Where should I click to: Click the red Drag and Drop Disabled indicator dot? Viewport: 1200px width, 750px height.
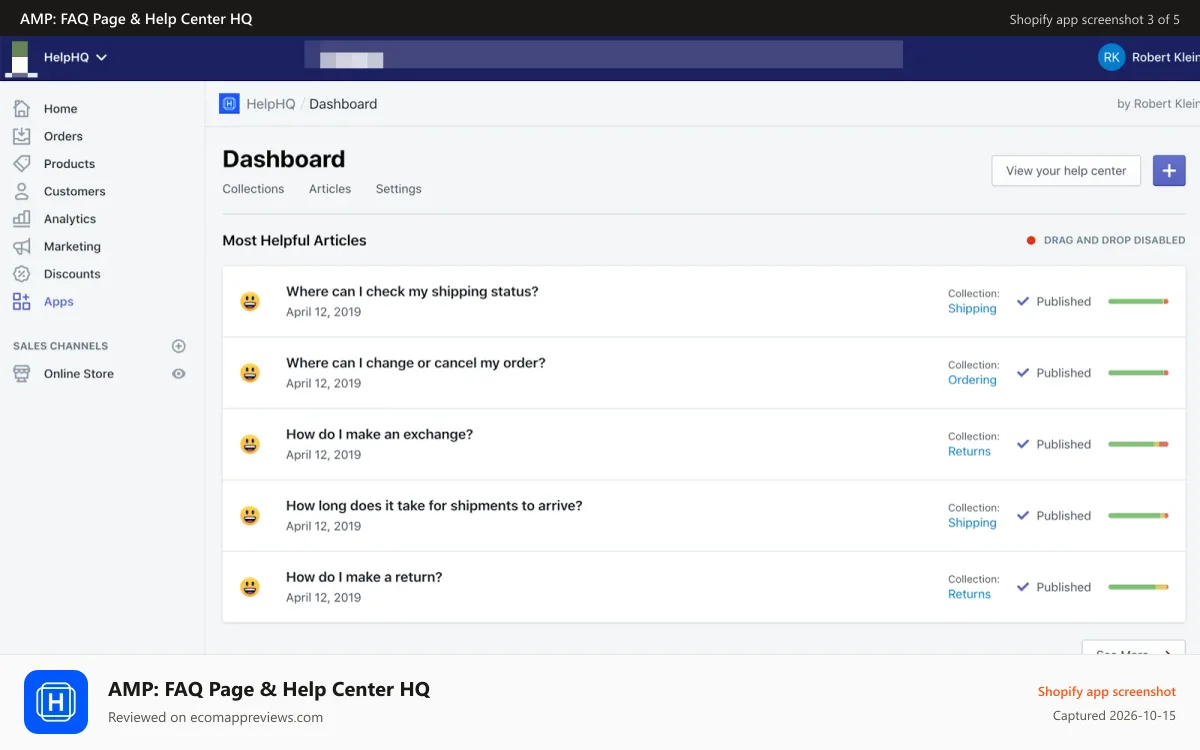[x=1031, y=240]
